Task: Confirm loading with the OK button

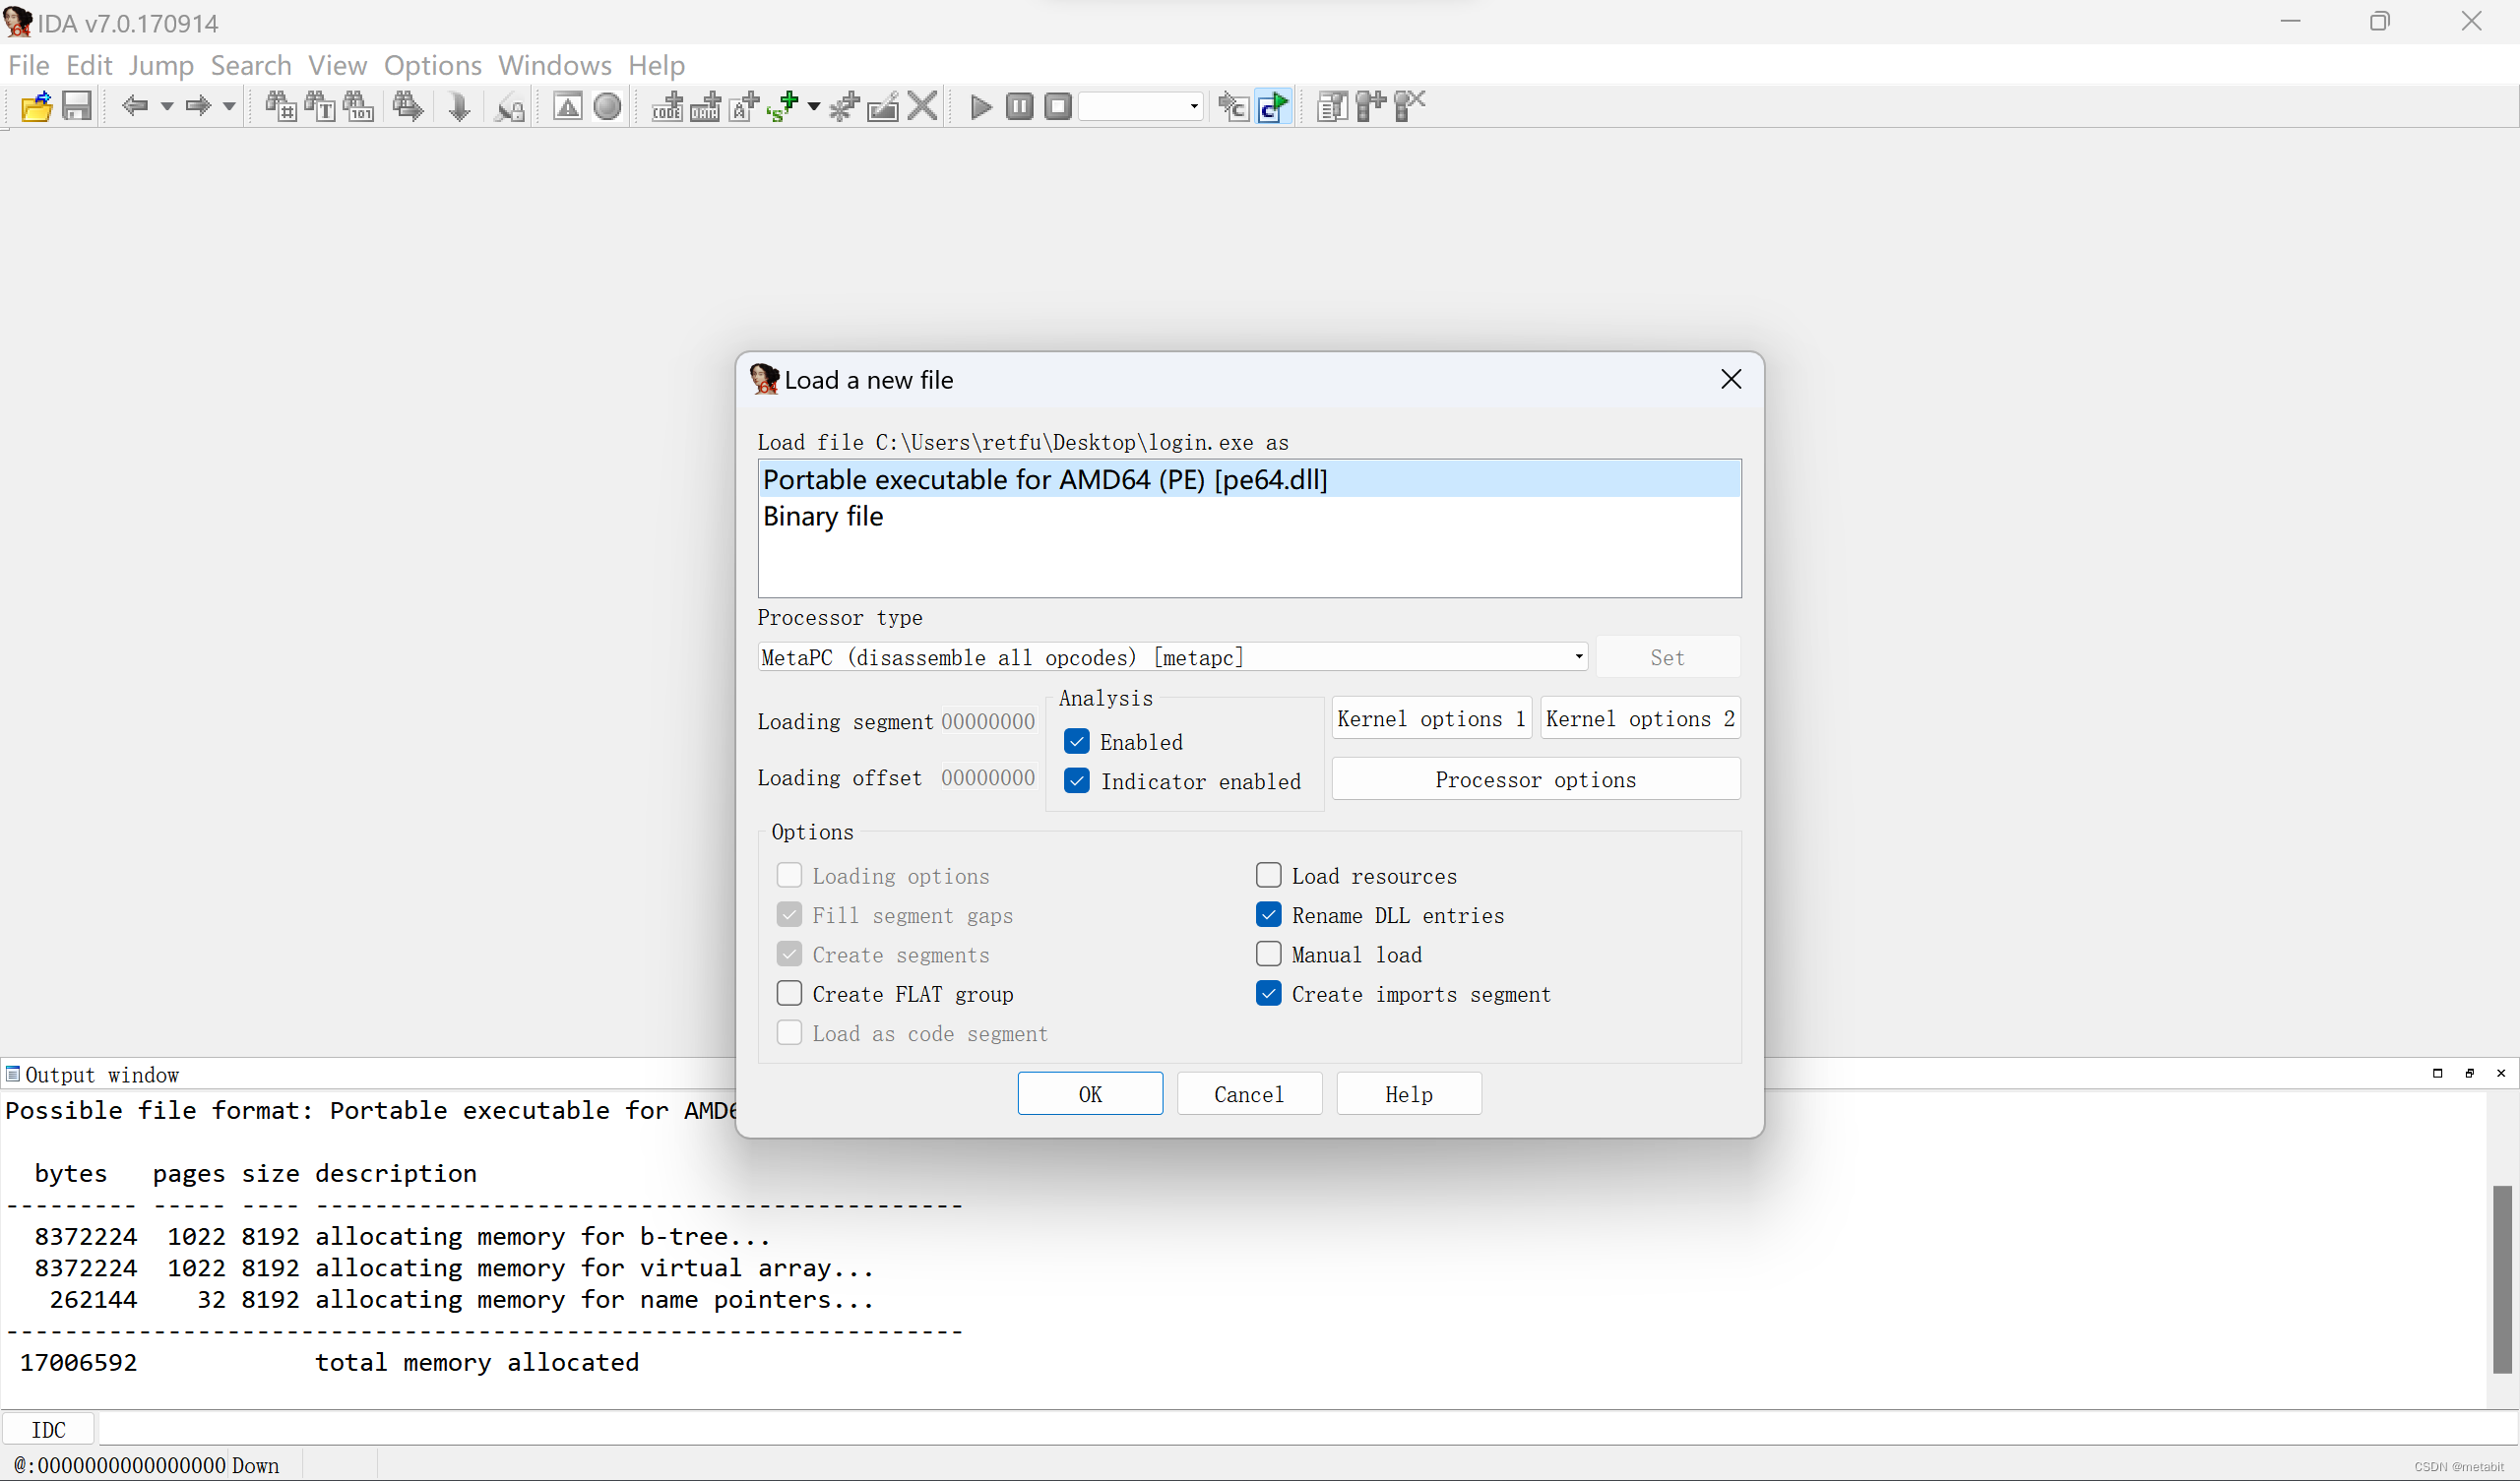Action: [x=1090, y=1093]
